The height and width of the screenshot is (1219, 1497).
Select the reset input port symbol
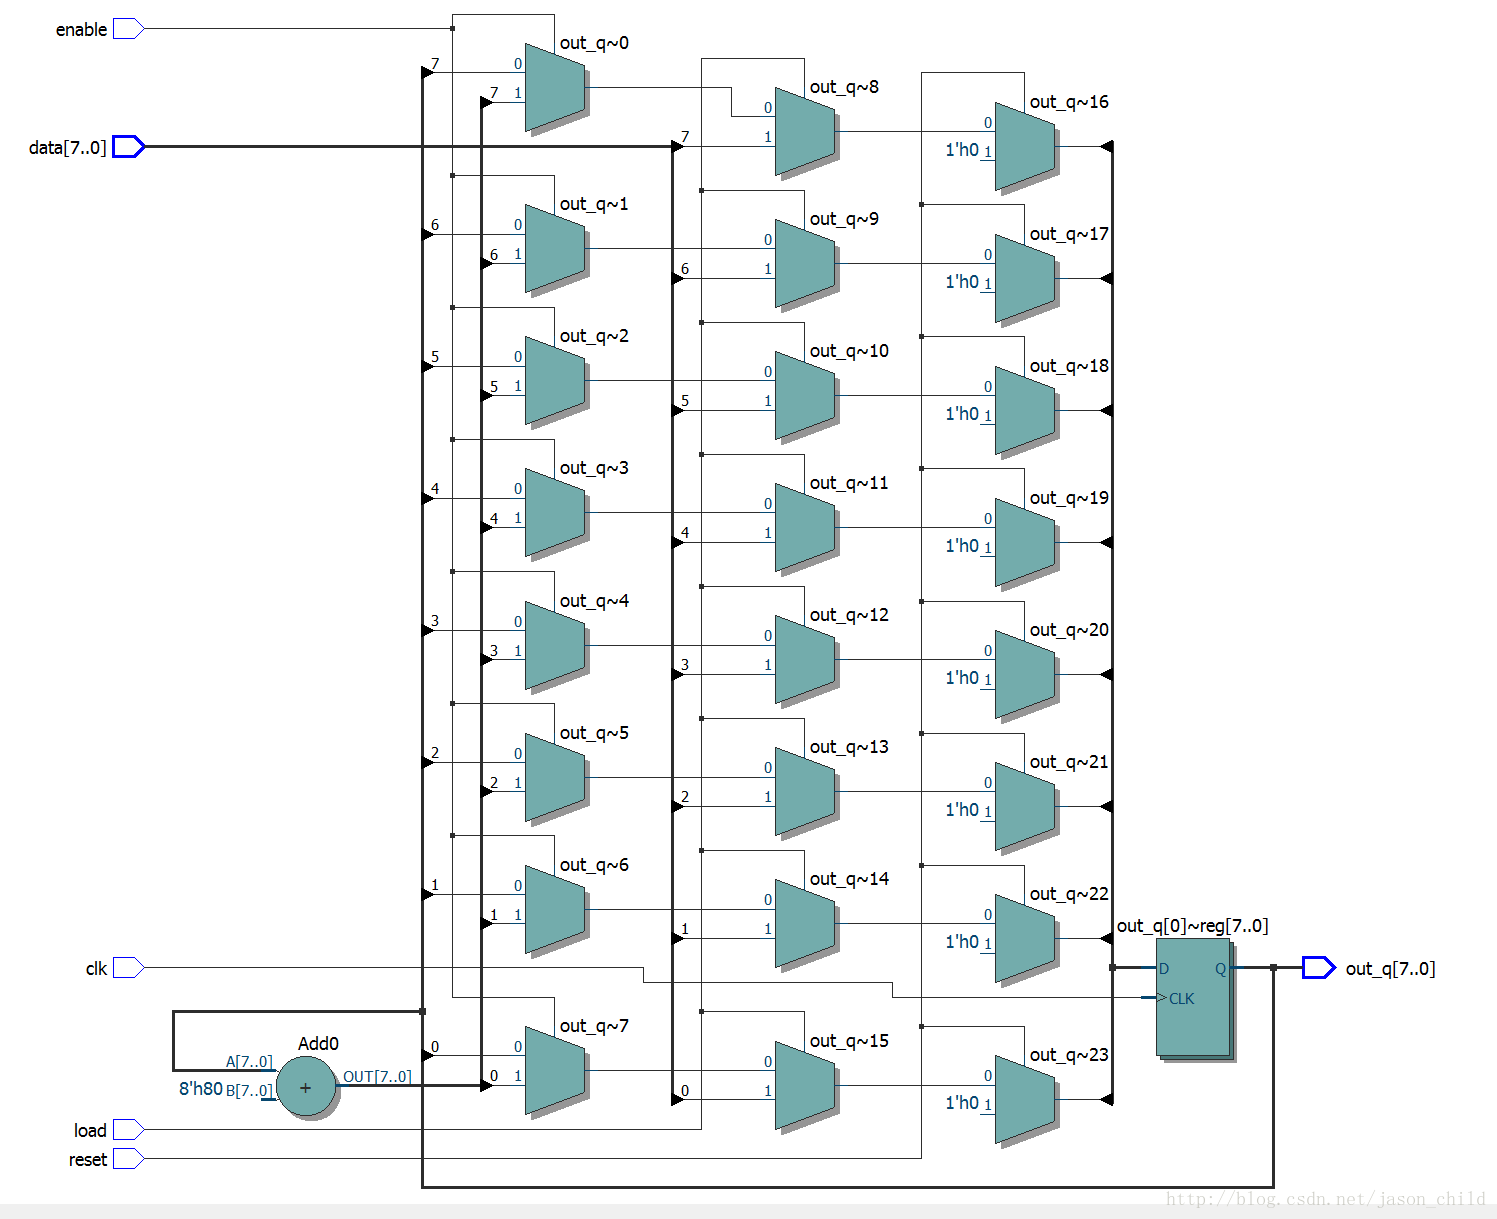click(129, 1159)
